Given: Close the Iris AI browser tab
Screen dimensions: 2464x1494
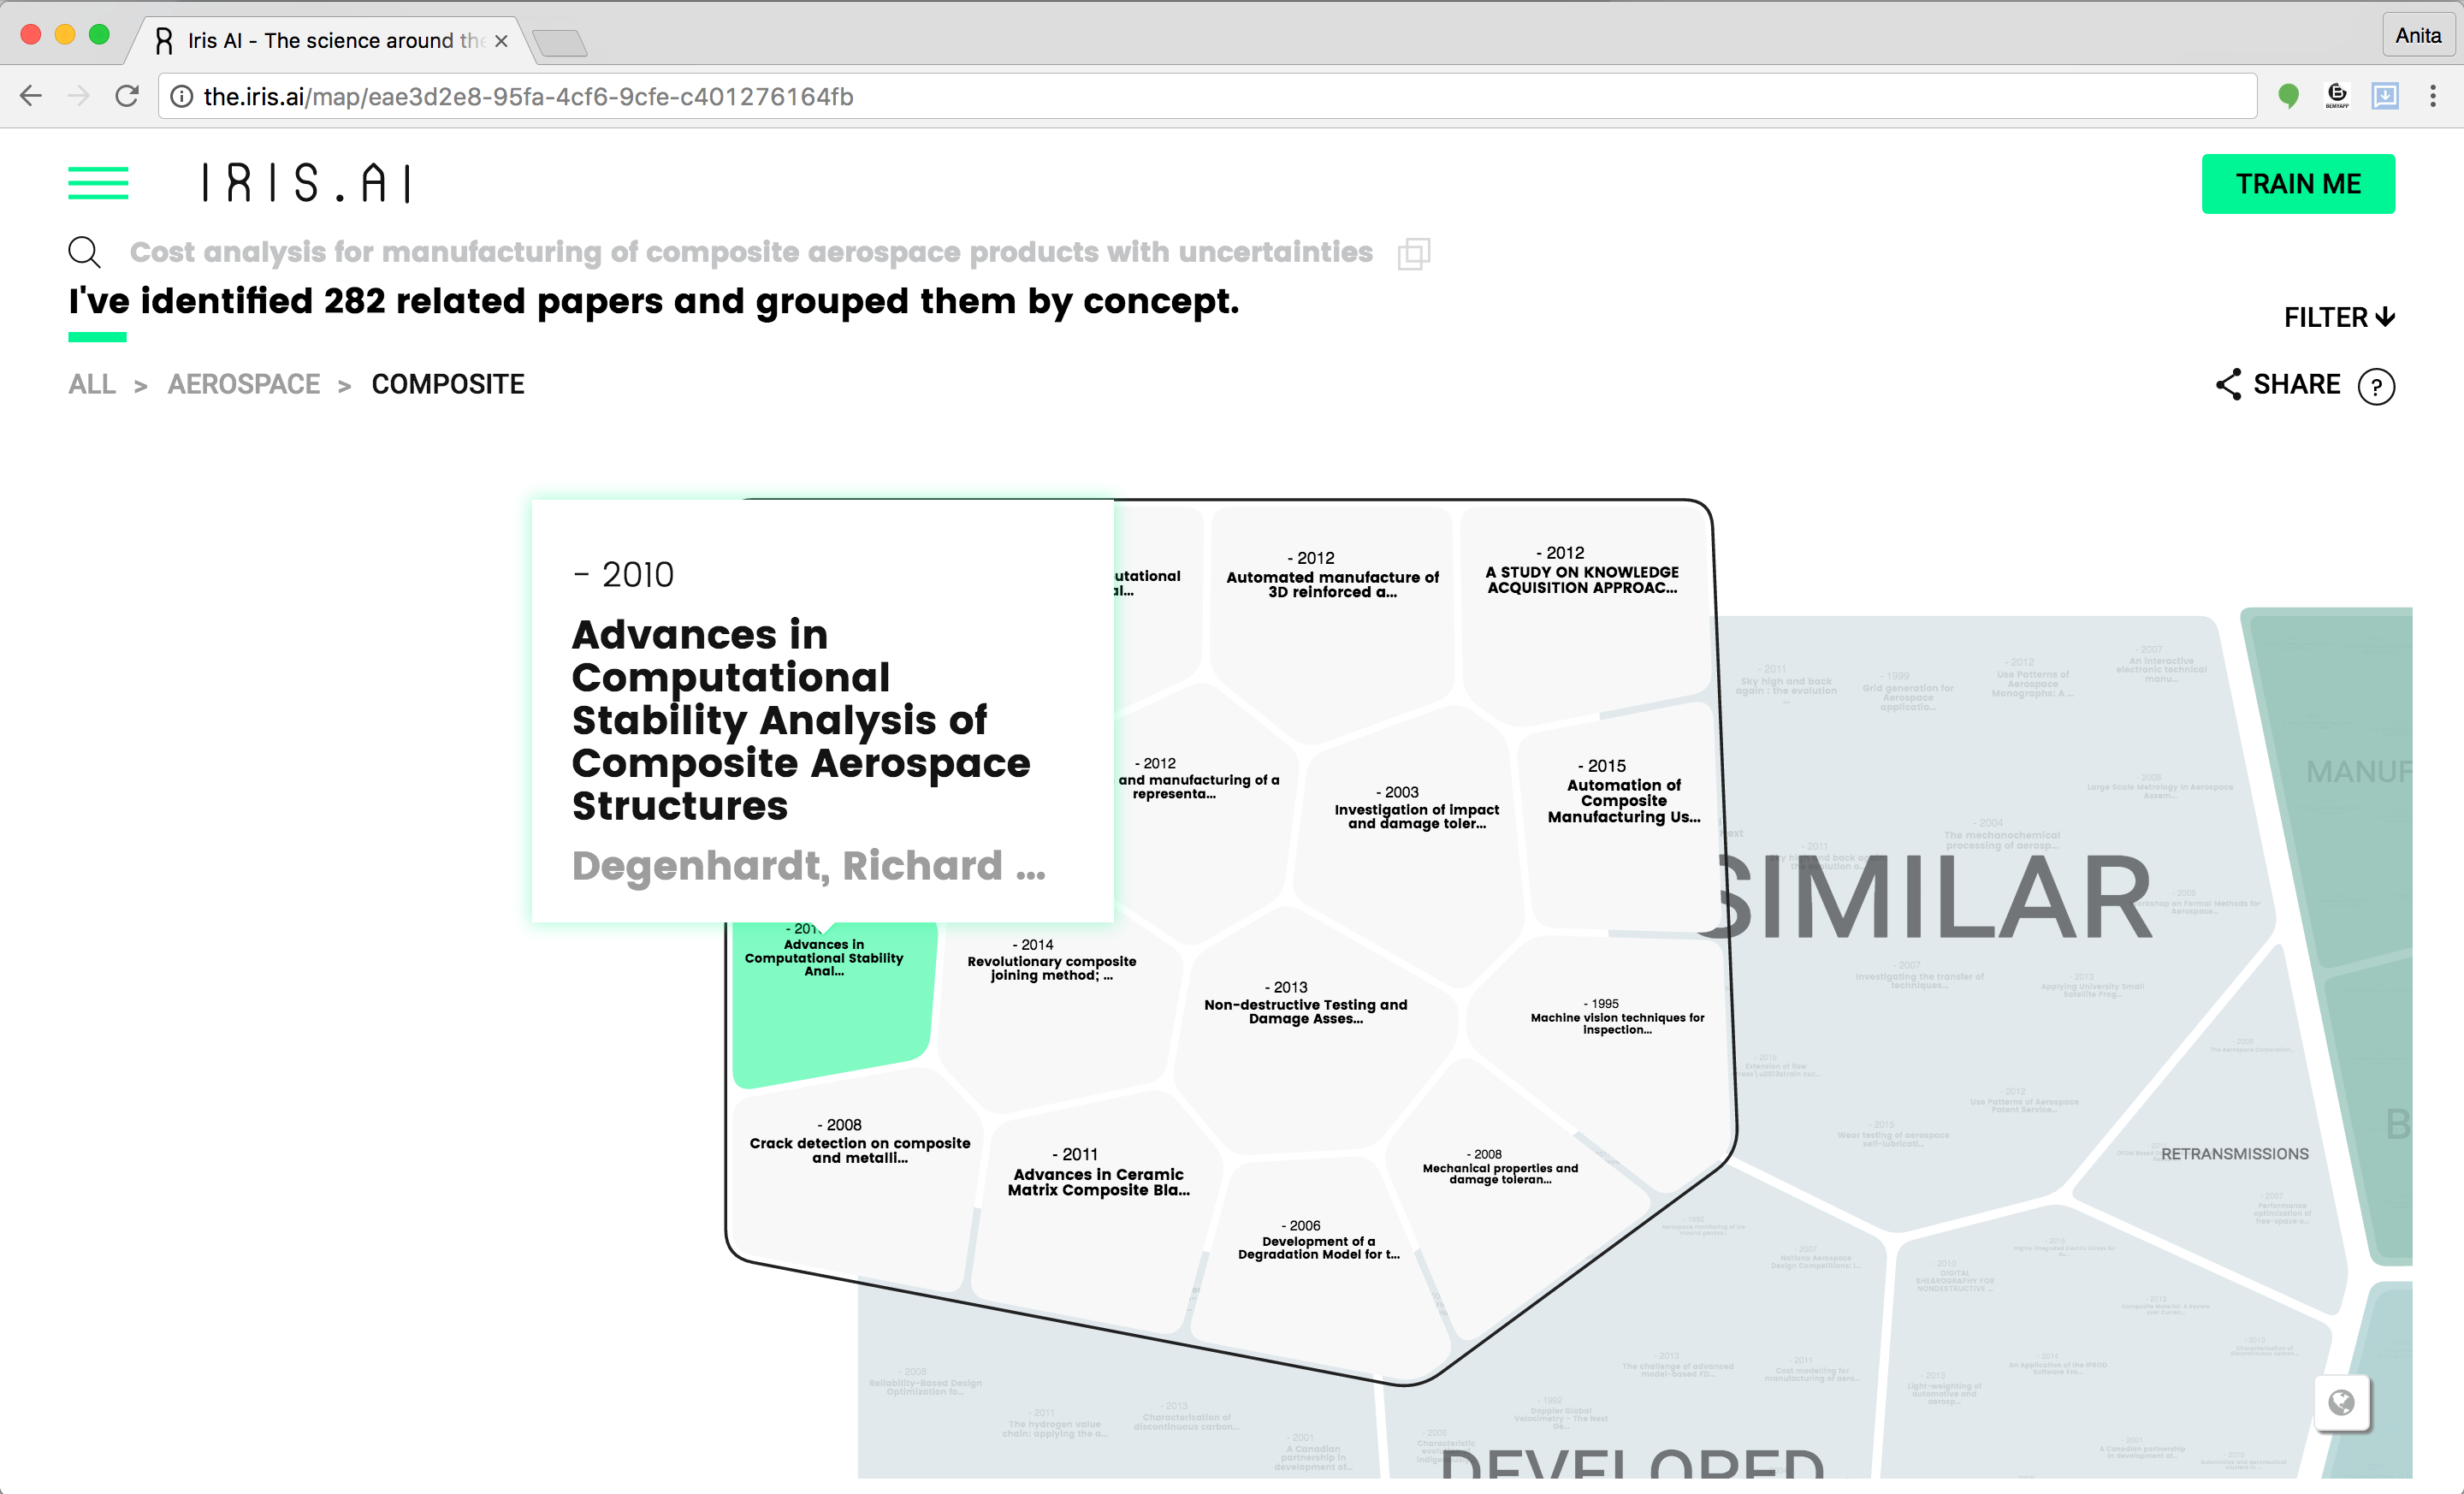Looking at the screenshot, I should click(501, 41).
